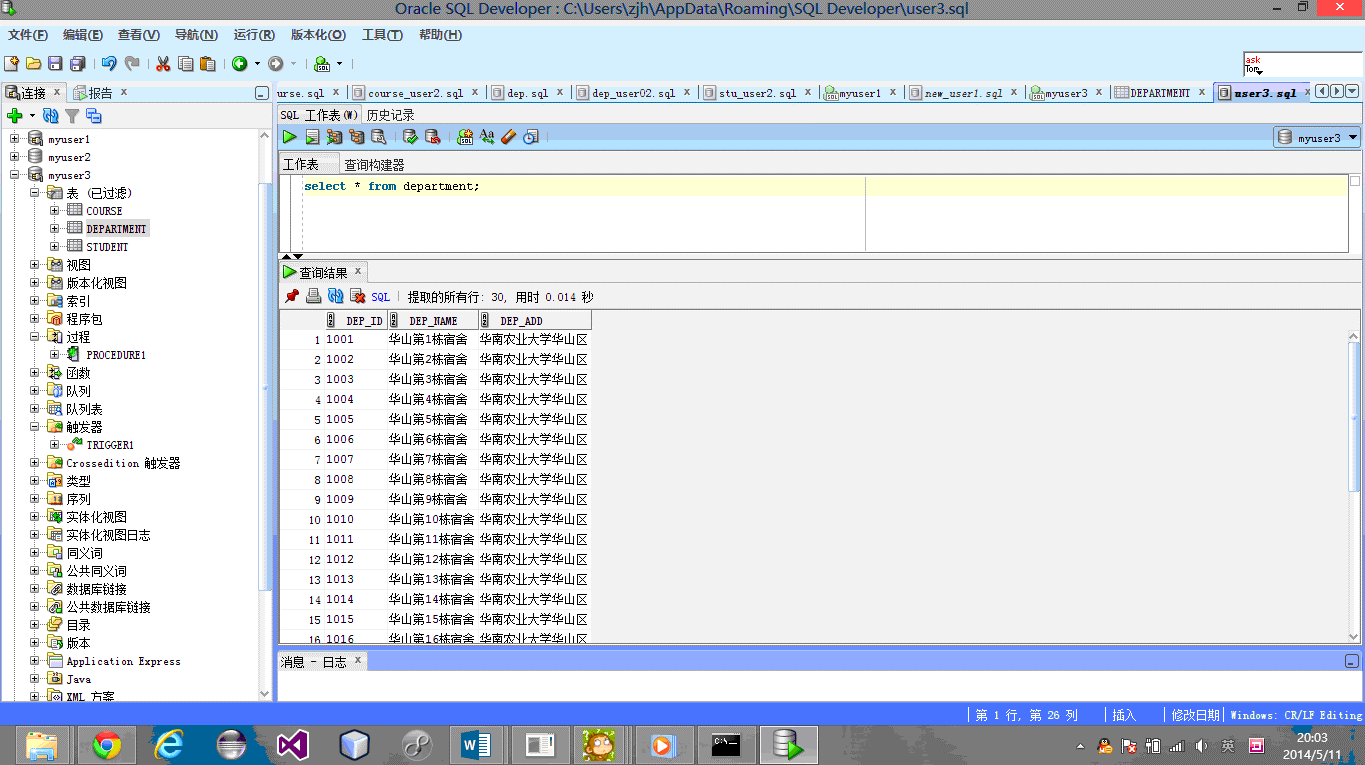This screenshot has width=1365, height=765.
Task: Open the 文件(F) menu
Action: (x=27, y=35)
